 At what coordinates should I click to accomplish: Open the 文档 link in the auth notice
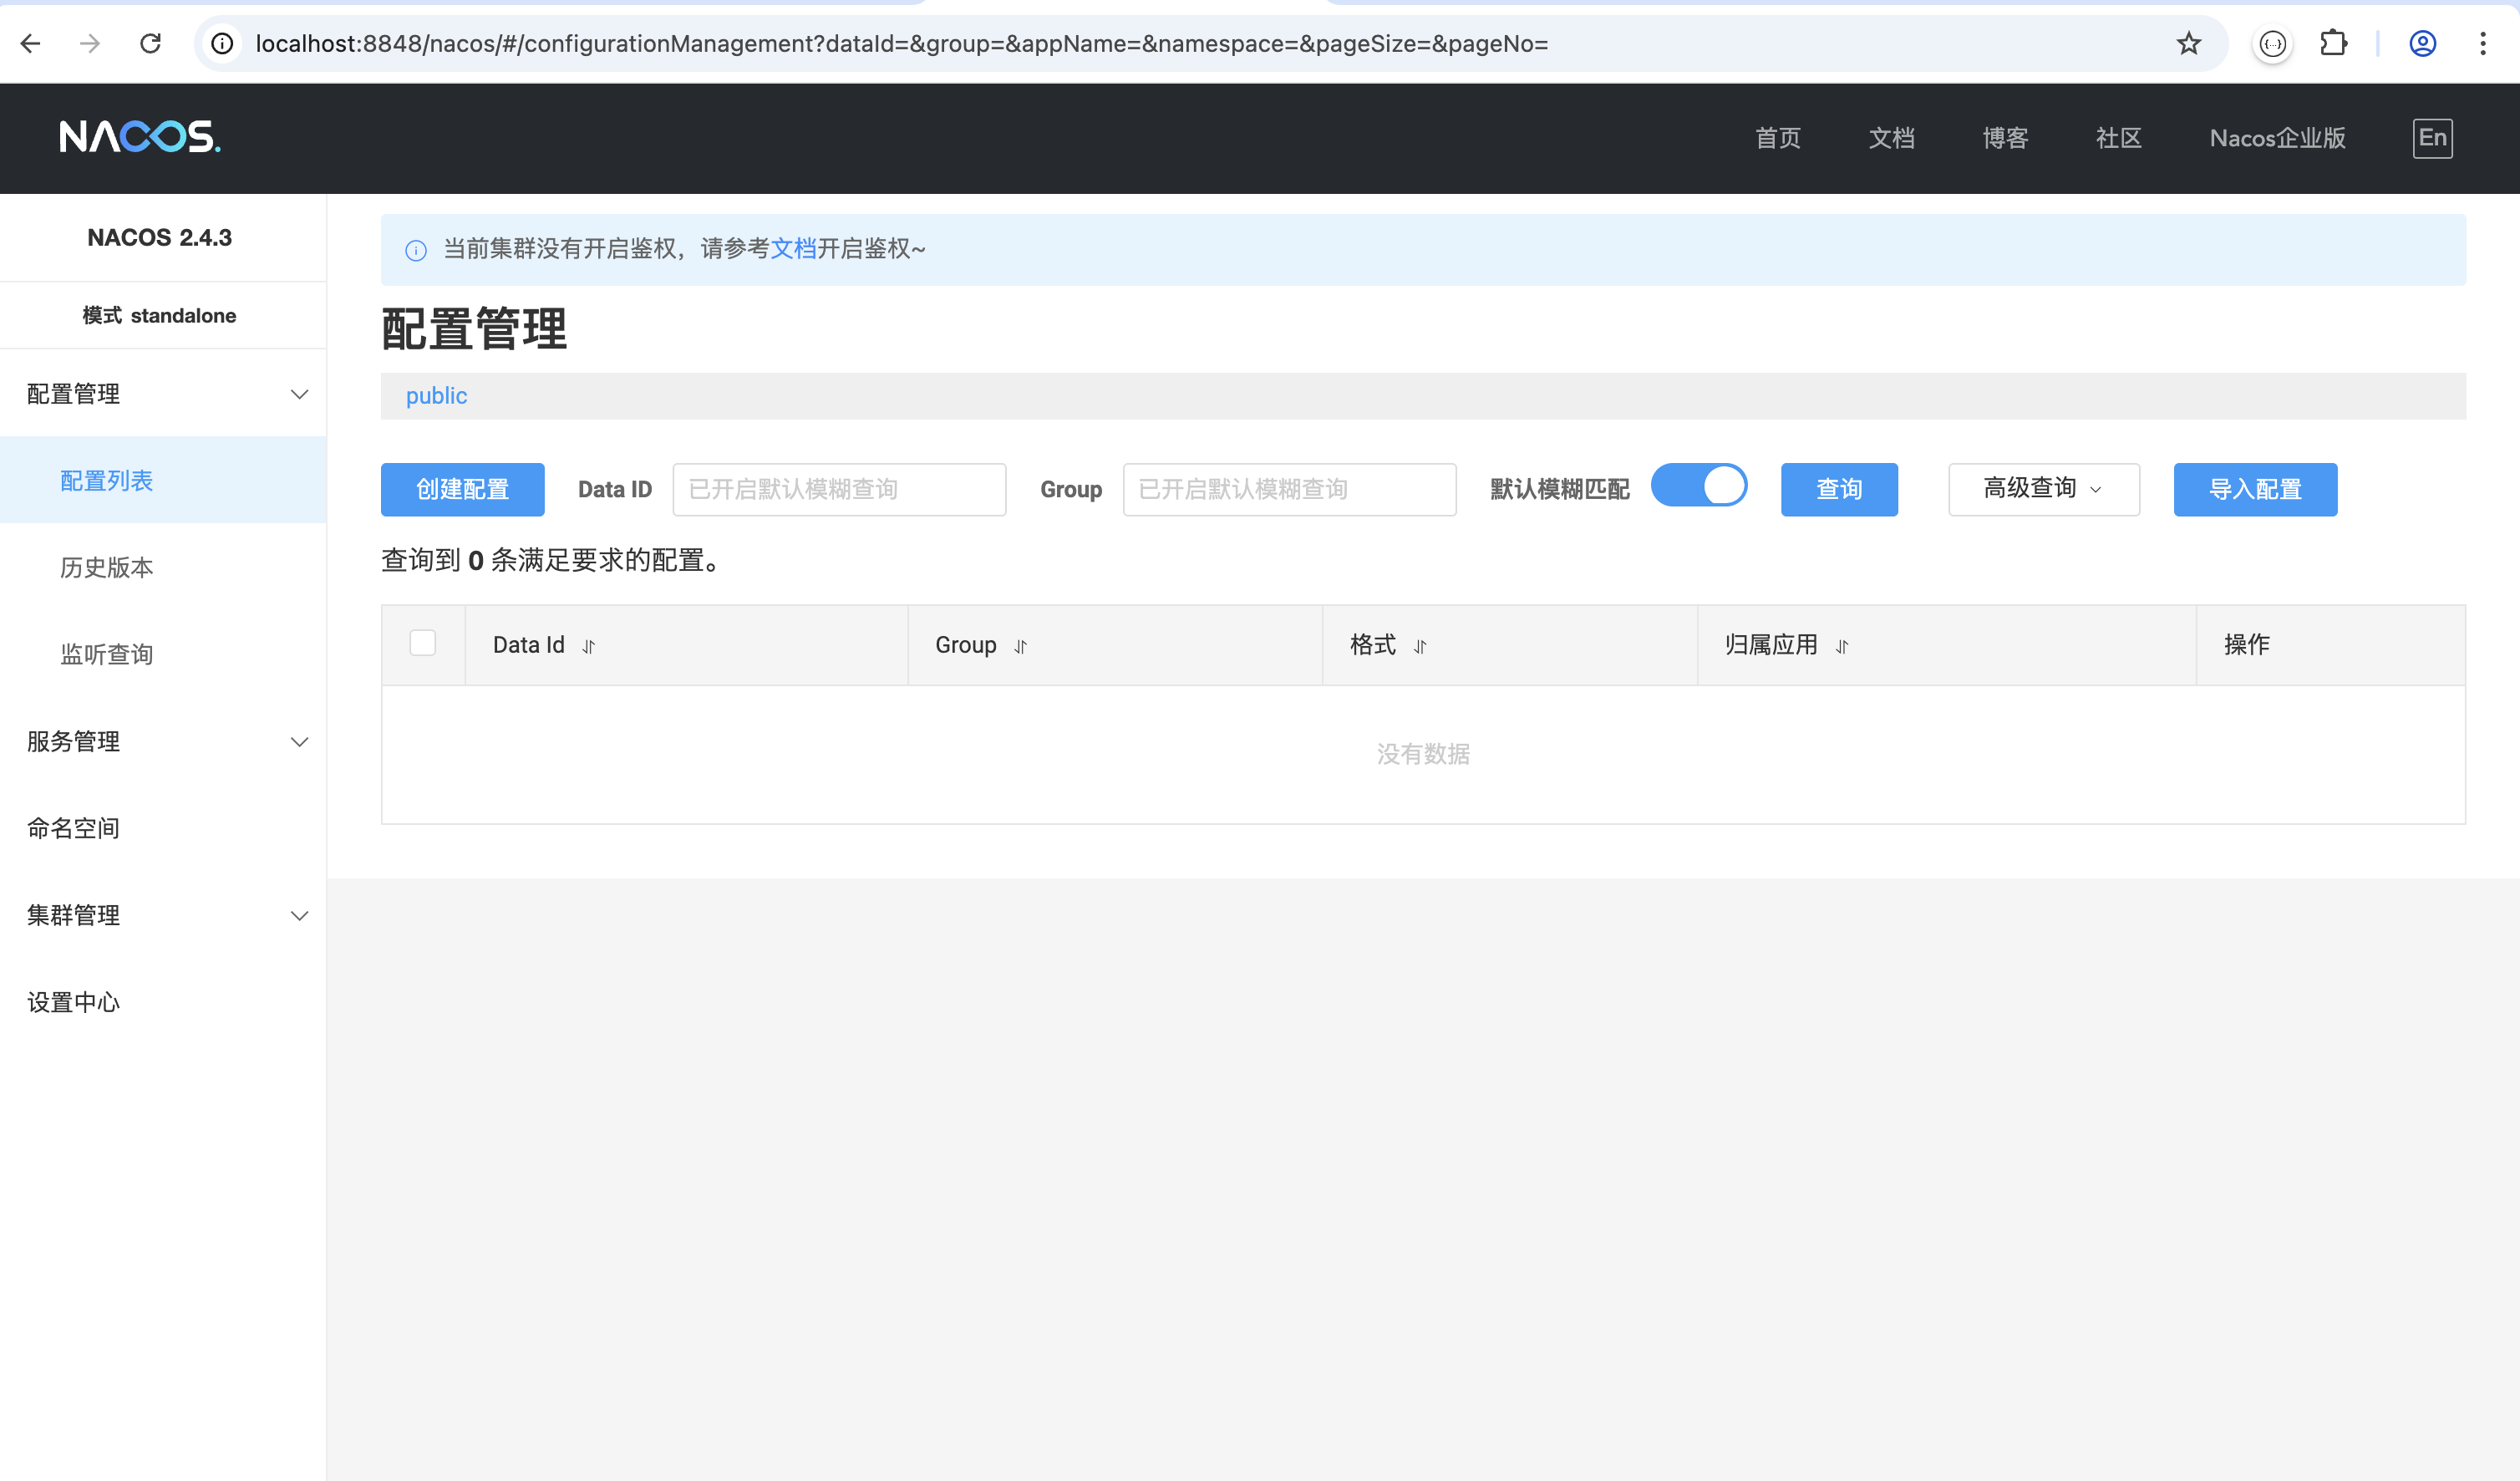[793, 248]
